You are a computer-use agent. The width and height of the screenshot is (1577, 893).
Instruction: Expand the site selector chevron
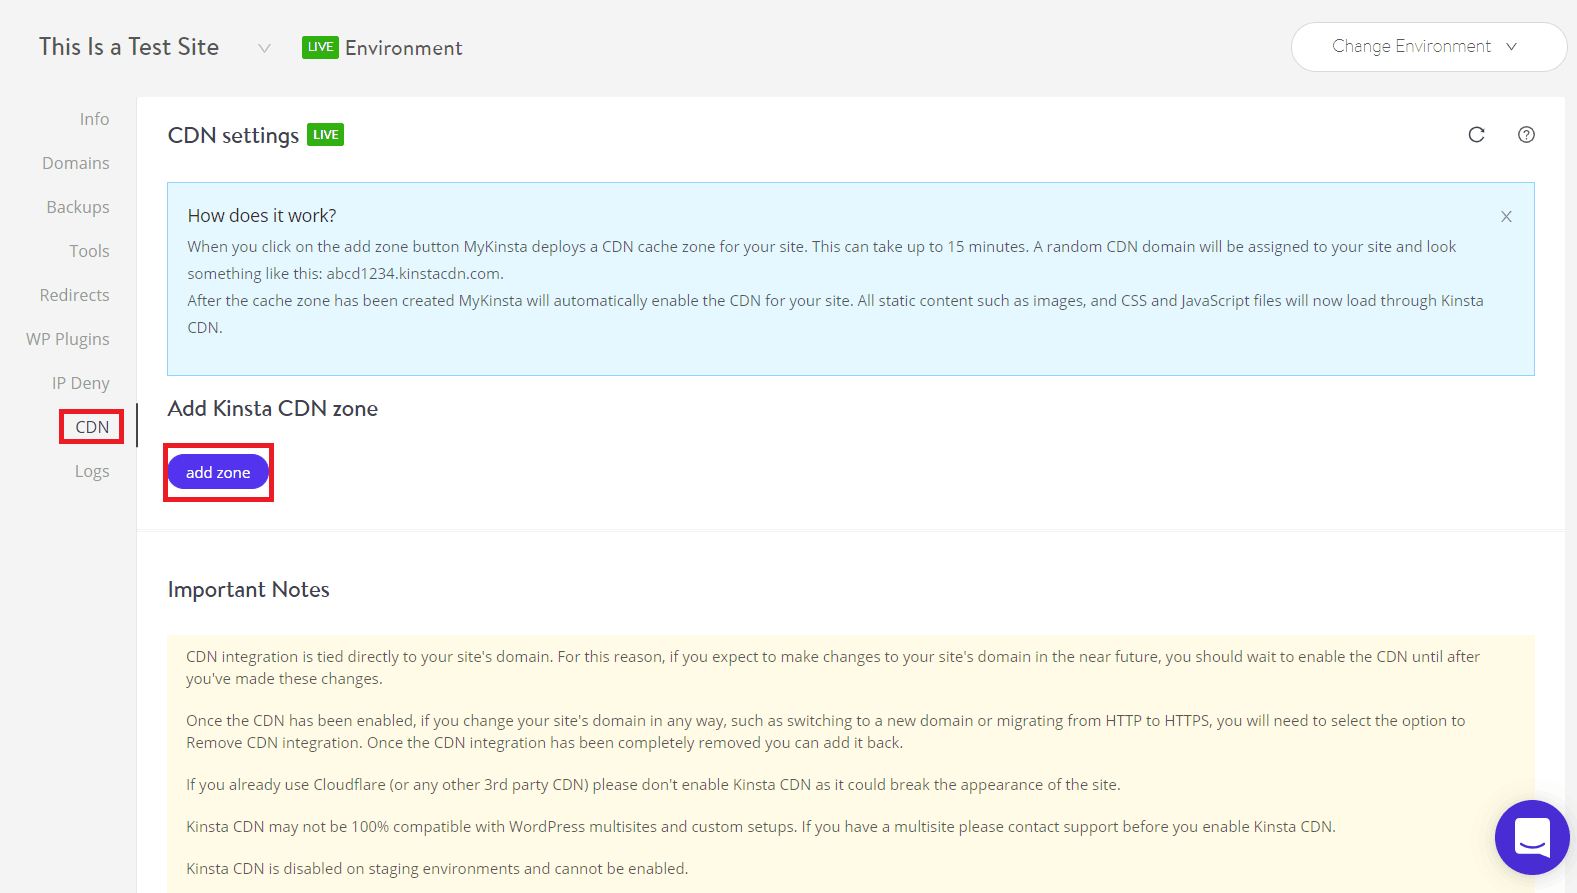click(x=264, y=48)
